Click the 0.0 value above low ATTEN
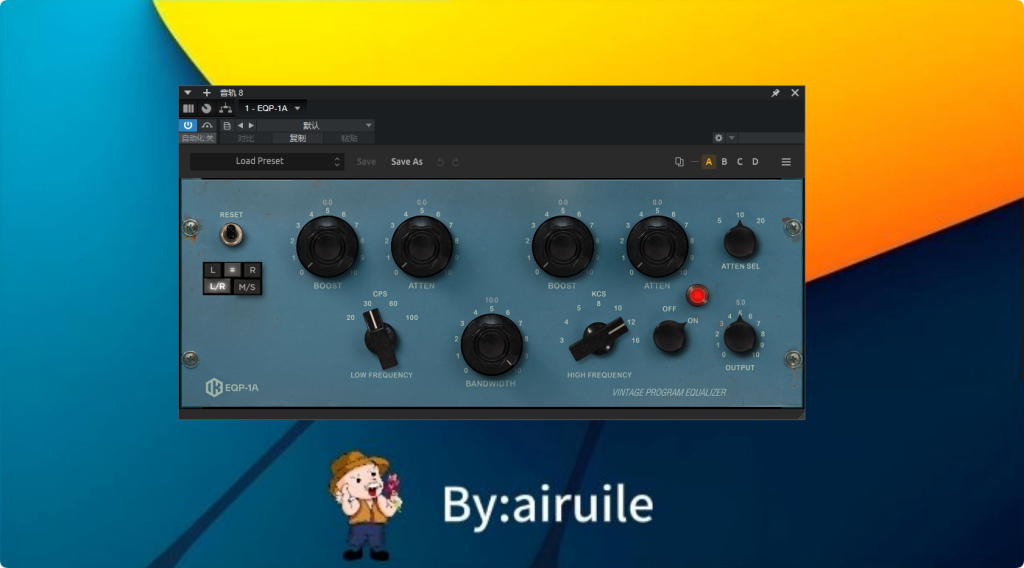Image resolution: width=1024 pixels, height=568 pixels. [x=421, y=202]
